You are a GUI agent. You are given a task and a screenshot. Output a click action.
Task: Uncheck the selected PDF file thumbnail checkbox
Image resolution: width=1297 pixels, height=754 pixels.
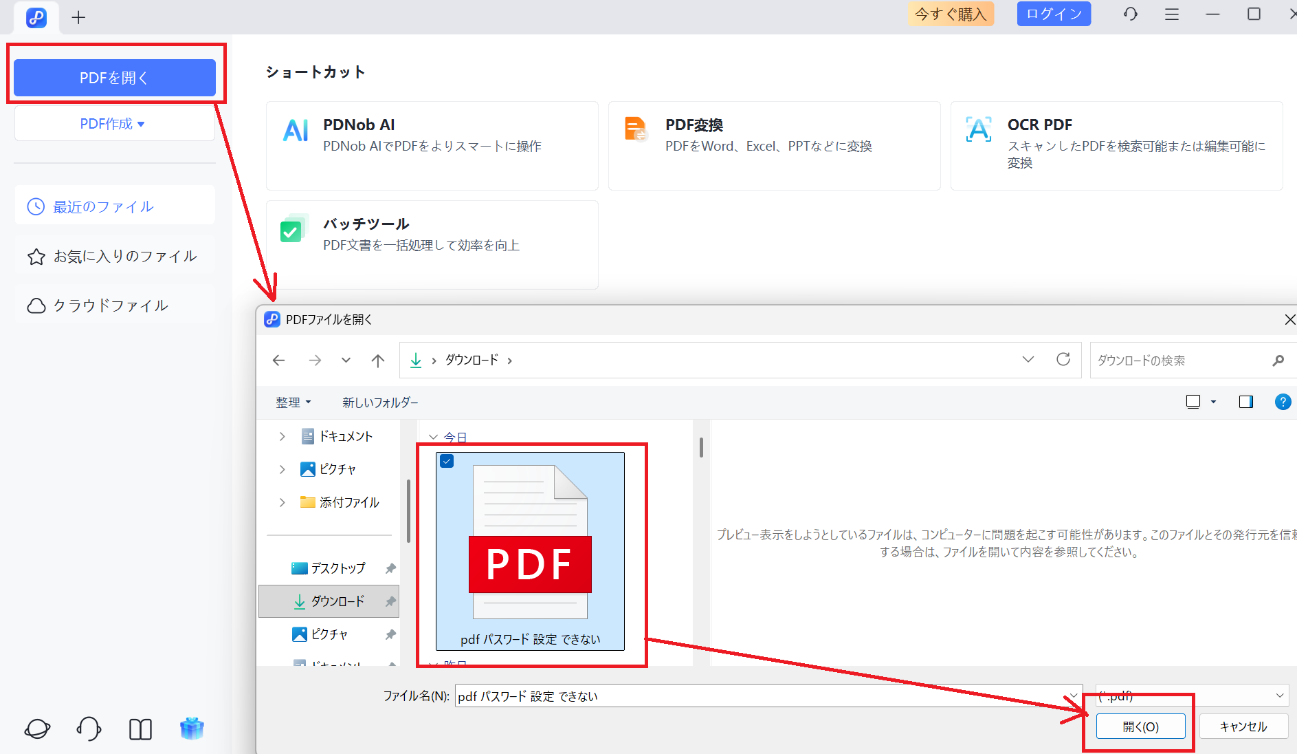tap(447, 462)
